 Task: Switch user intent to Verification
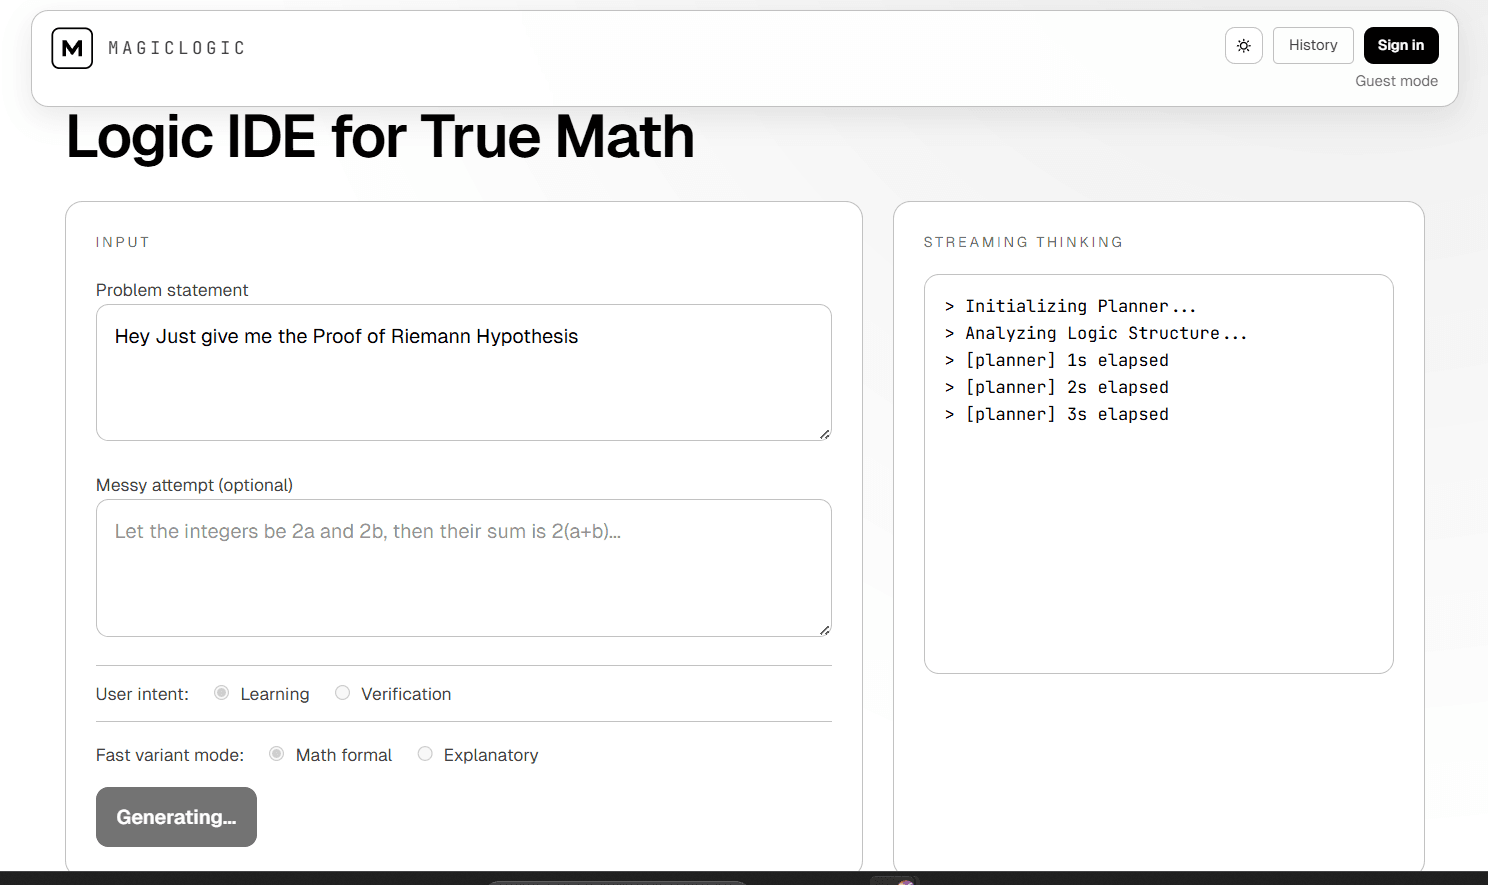[x=343, y=692]
